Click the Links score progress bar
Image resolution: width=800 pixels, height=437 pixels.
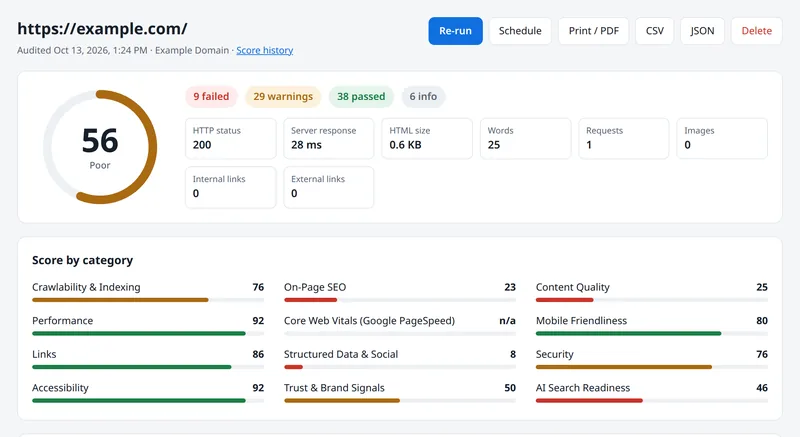[x=148, y=367]
